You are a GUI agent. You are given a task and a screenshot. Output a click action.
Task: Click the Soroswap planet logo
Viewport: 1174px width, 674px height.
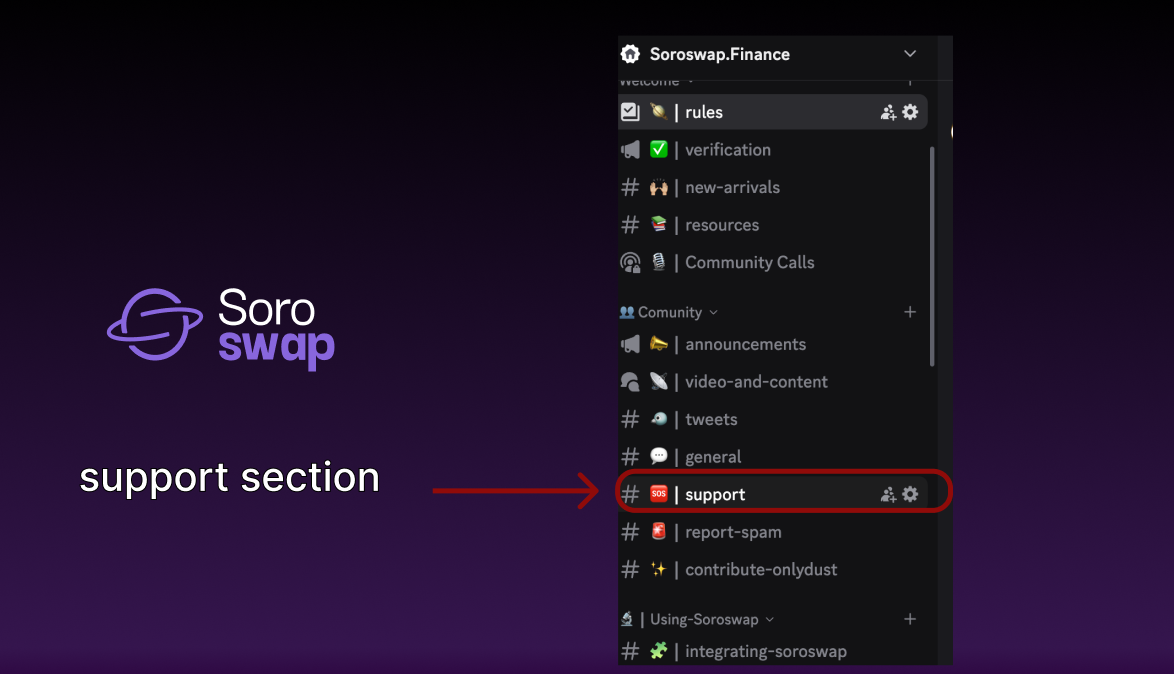tap(155, 324)
